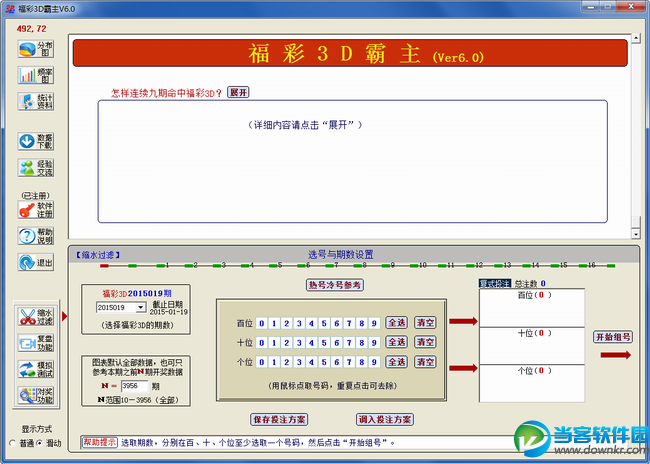Open 模拟测试 simulation test

pyautogui.click(x=36, y=369)
